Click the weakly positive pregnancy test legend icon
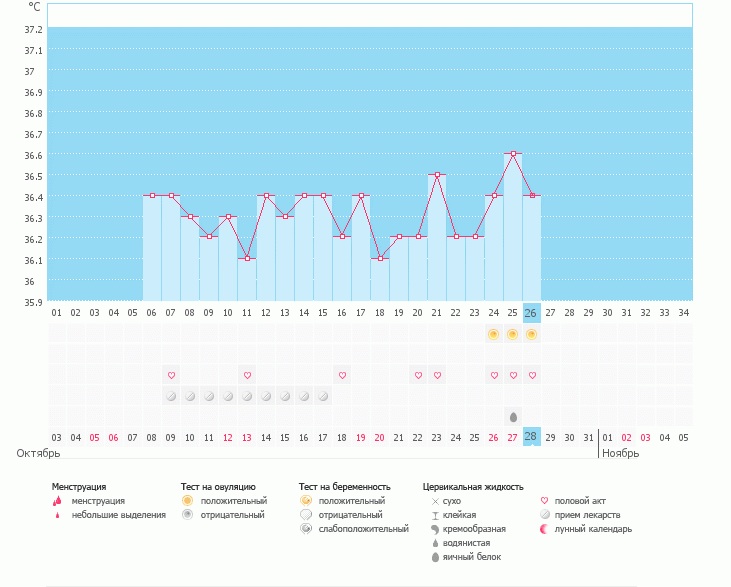The height and width of the screenshot is (587, 731). point(305,529)
